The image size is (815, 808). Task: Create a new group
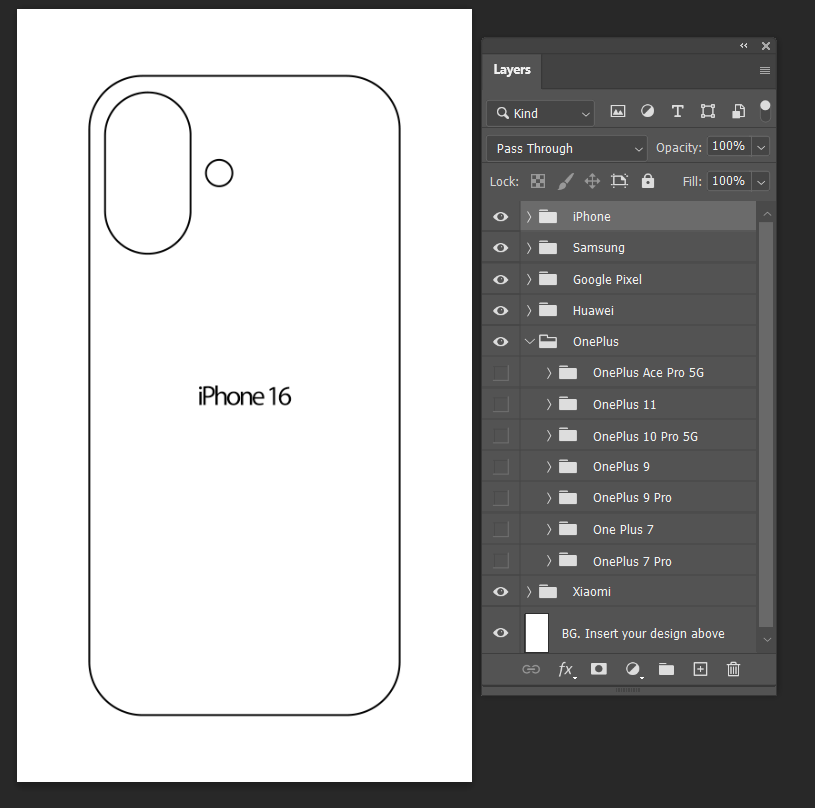coord(666,669)
